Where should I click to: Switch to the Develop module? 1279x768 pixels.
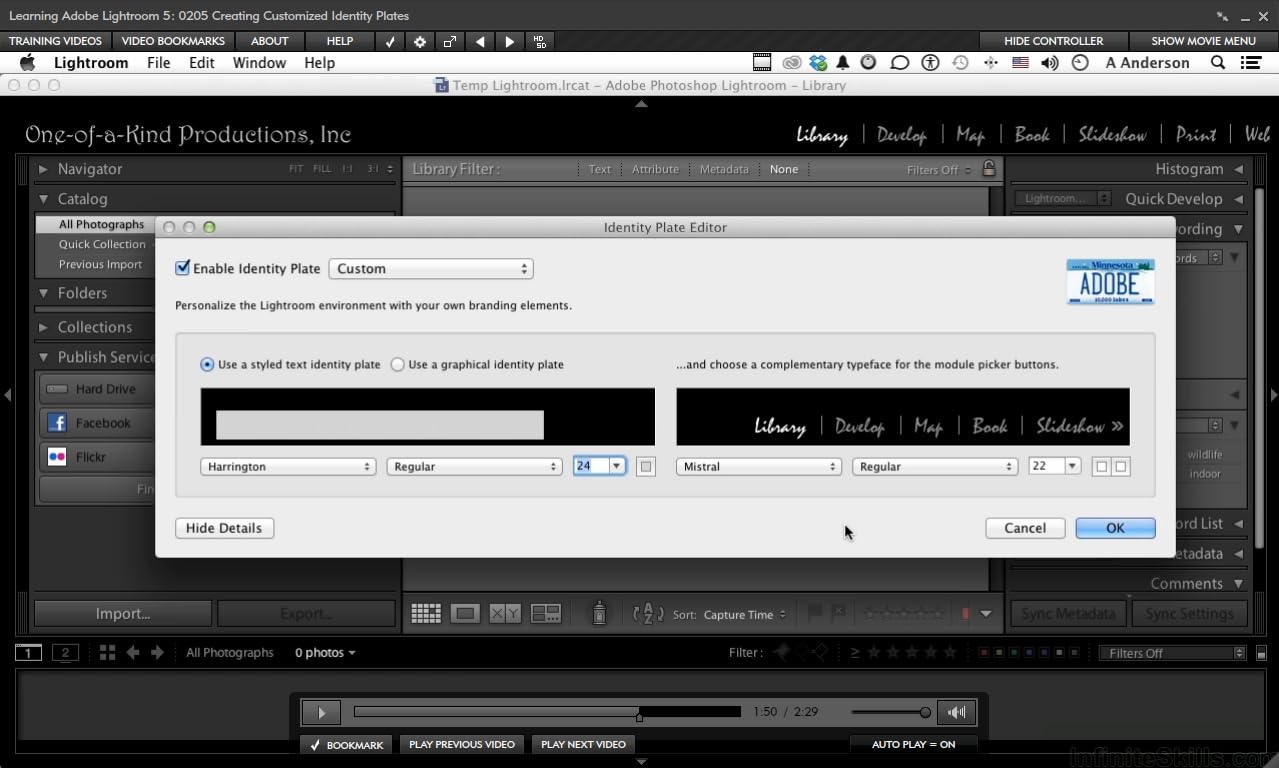click(x=901, y=135)
